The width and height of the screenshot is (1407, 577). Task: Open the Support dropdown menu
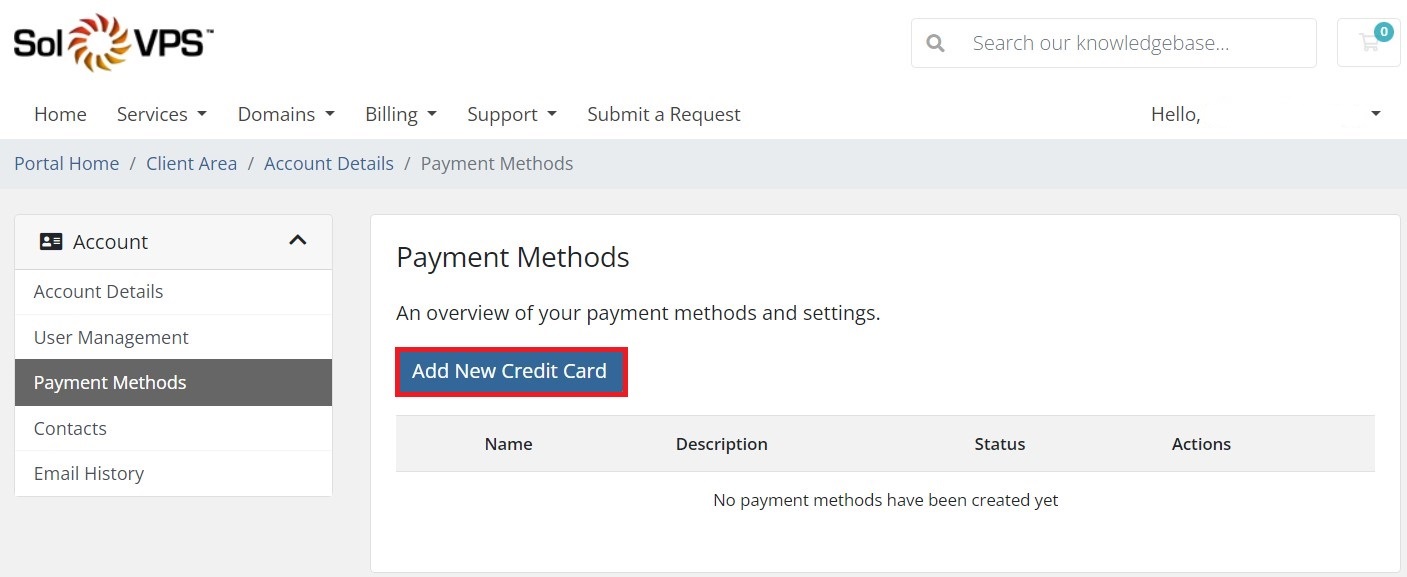coord(512,114)
